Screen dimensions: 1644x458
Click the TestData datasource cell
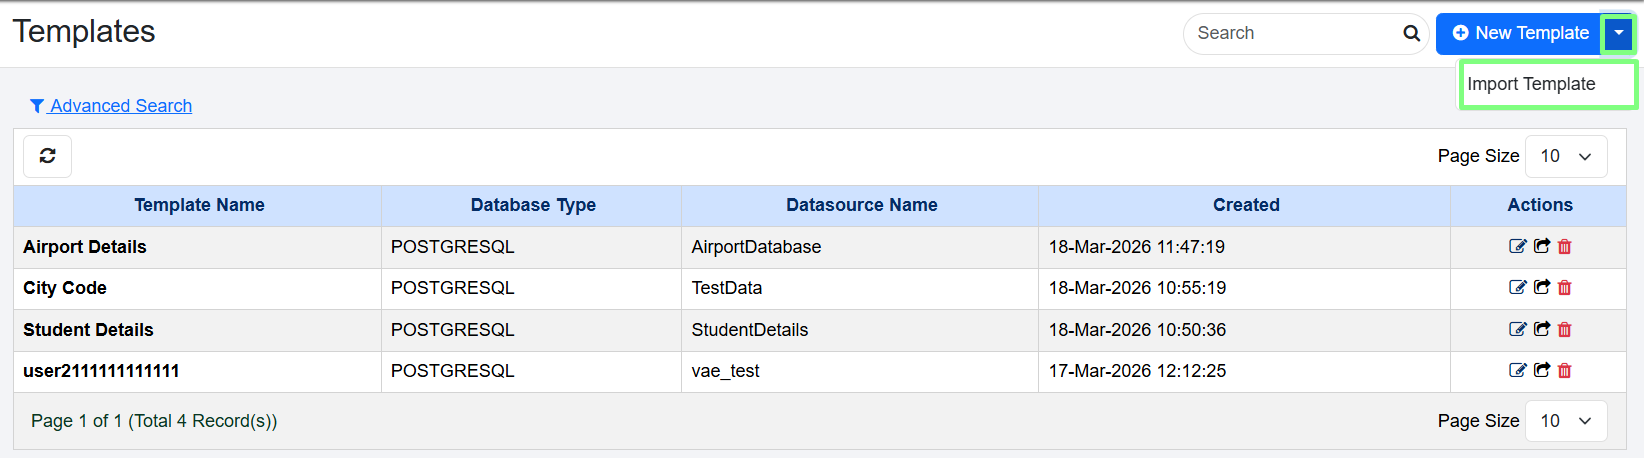click(727, 288)
